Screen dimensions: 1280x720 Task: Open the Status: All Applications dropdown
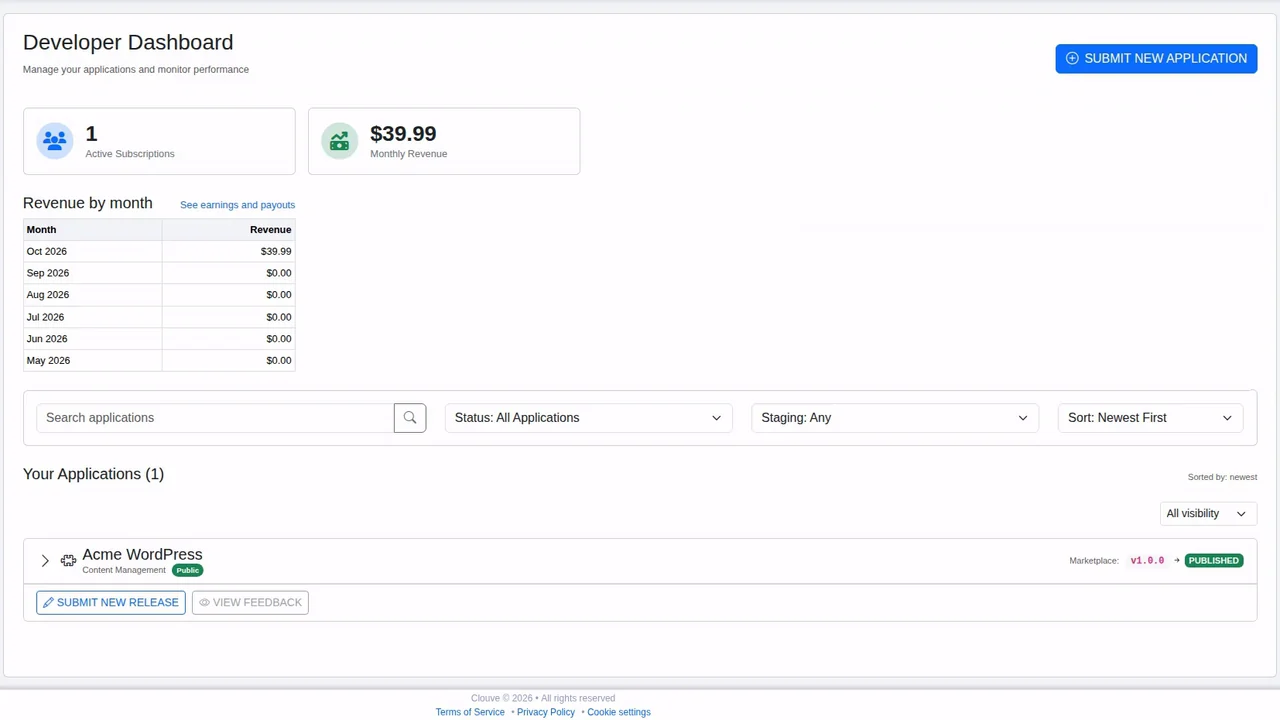pyautogui.click(x=588, y=418)
